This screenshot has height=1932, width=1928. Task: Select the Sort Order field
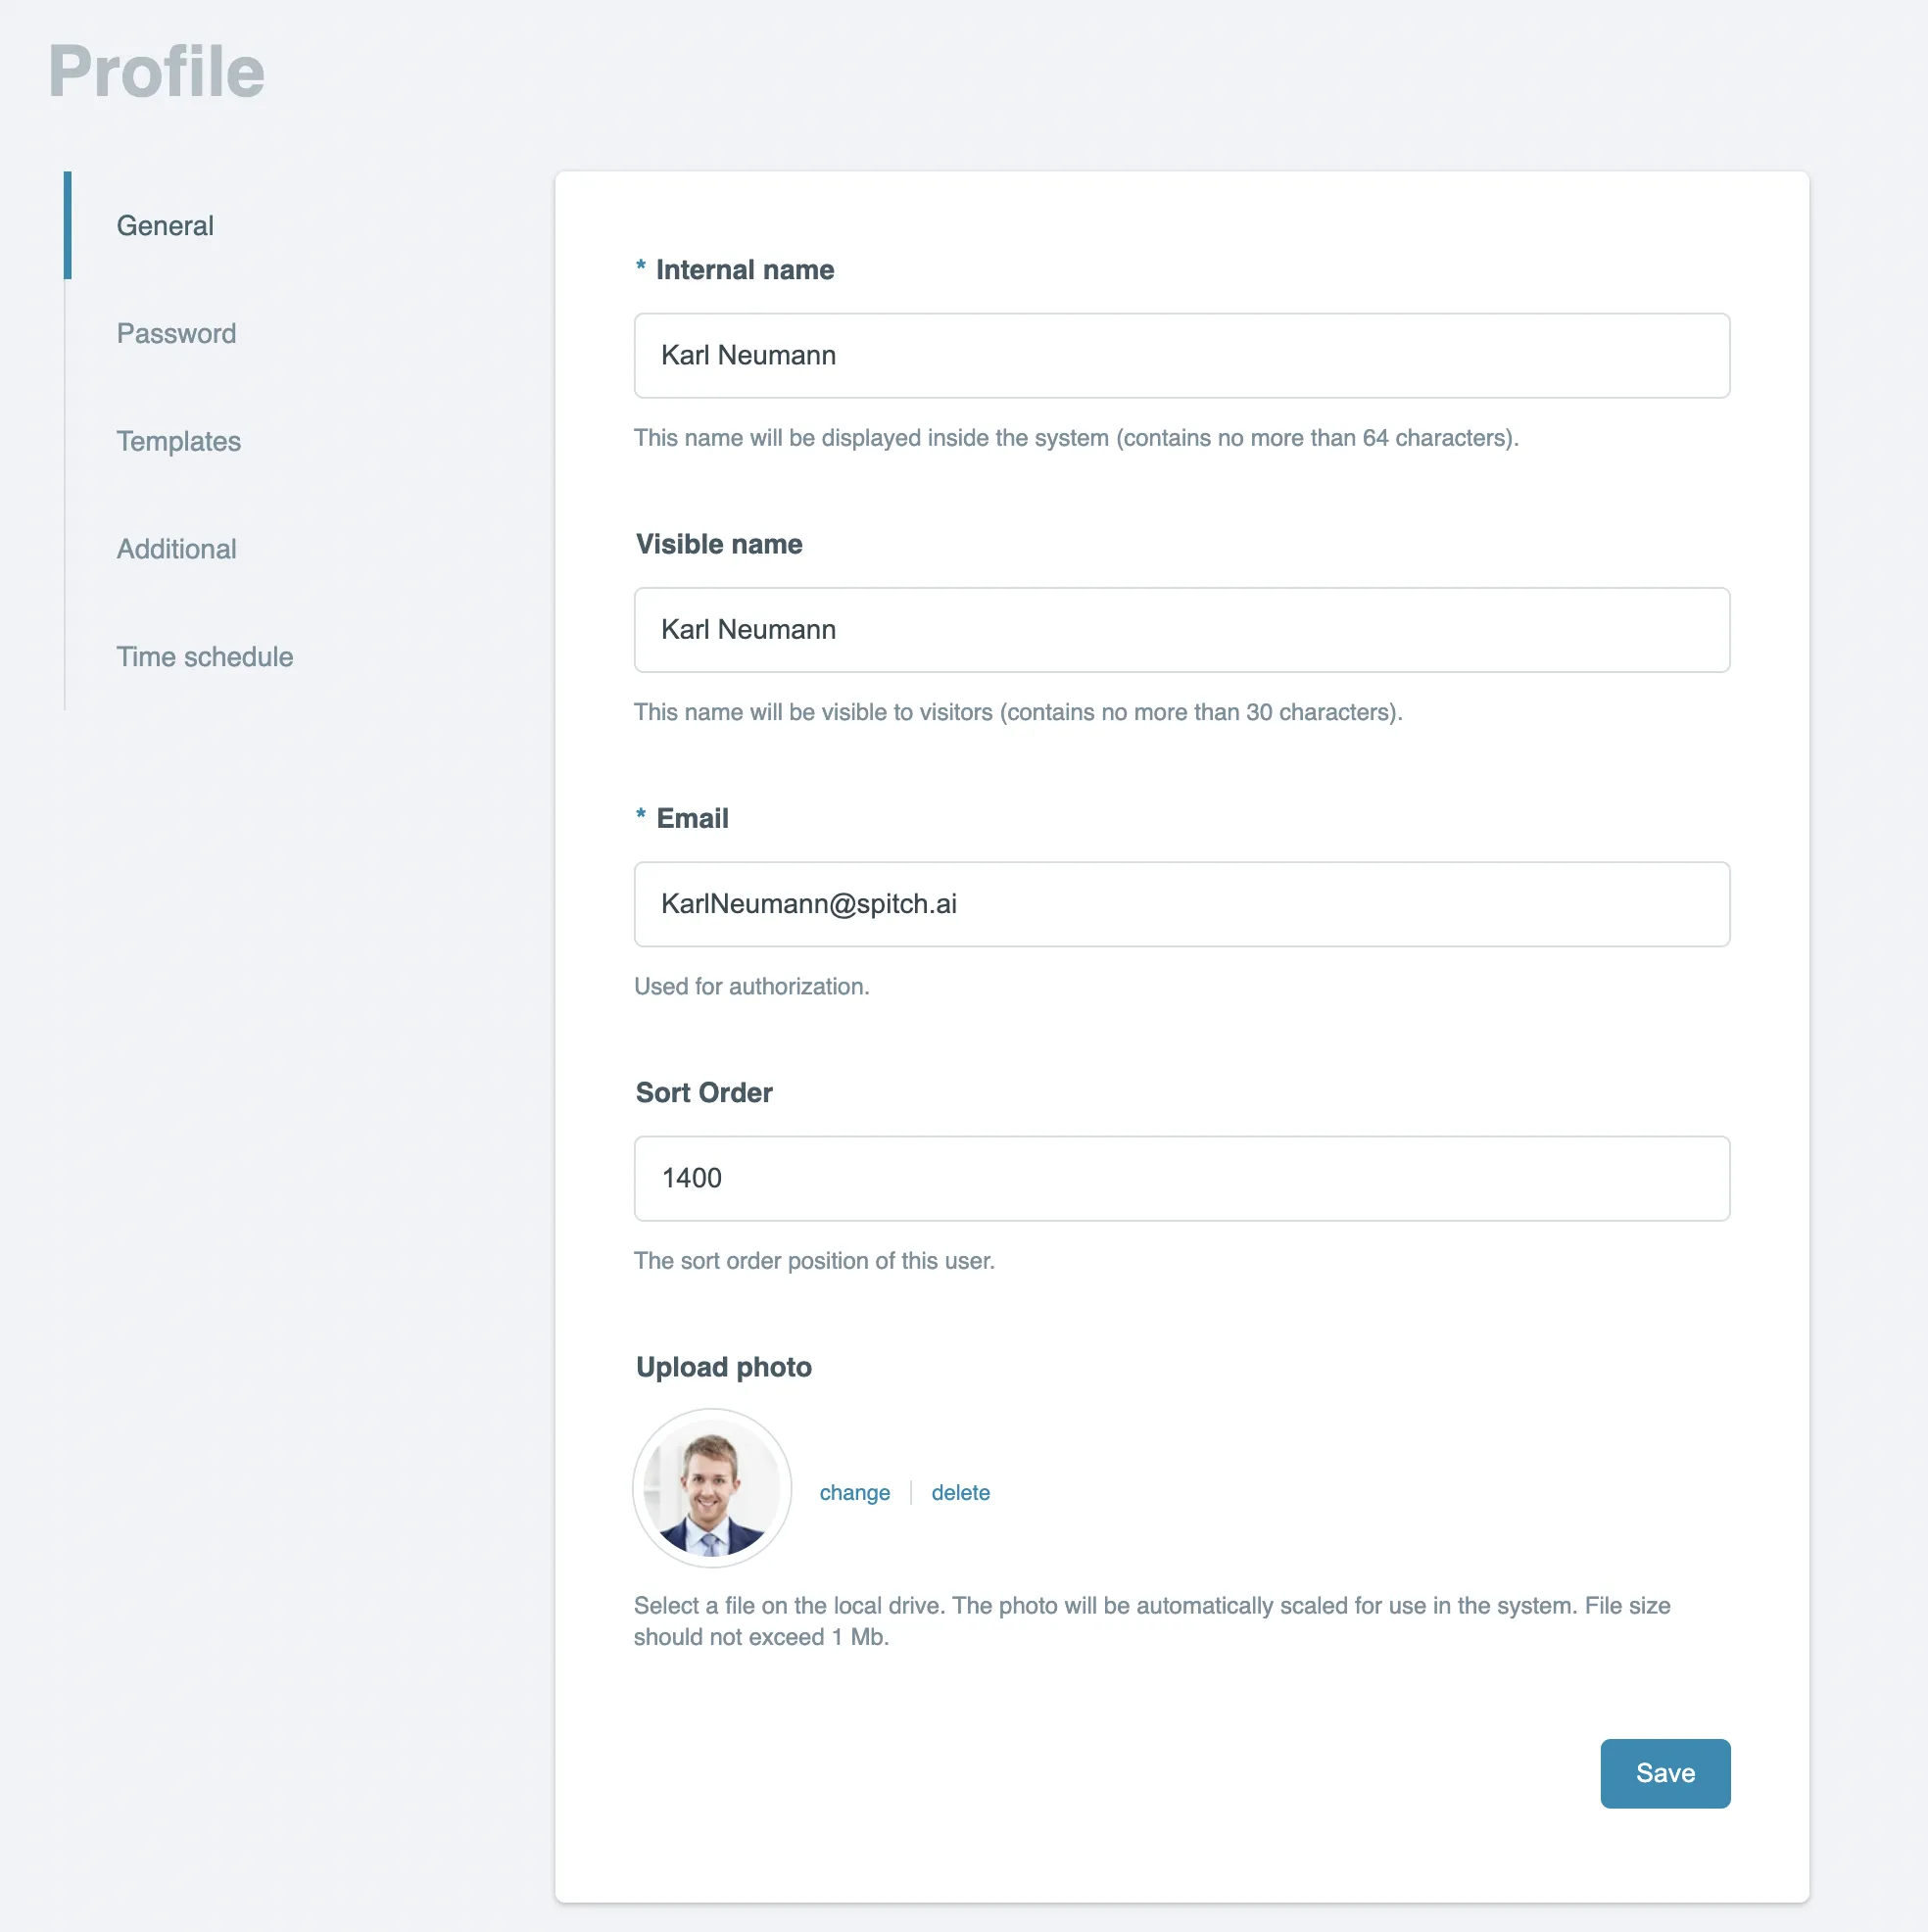point(1182,1179)
